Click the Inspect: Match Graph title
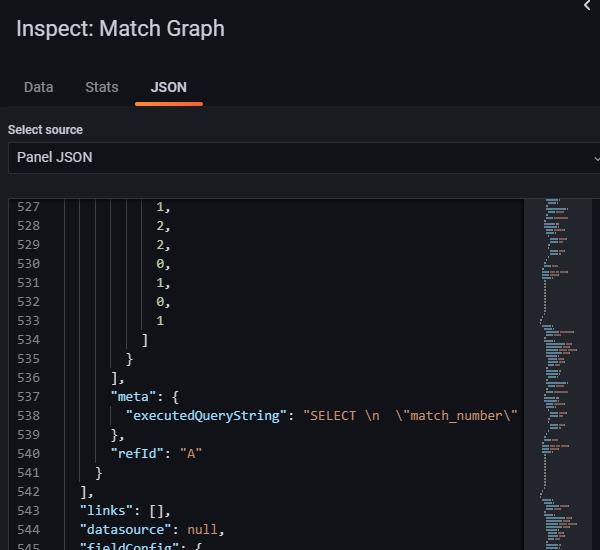 120,29
